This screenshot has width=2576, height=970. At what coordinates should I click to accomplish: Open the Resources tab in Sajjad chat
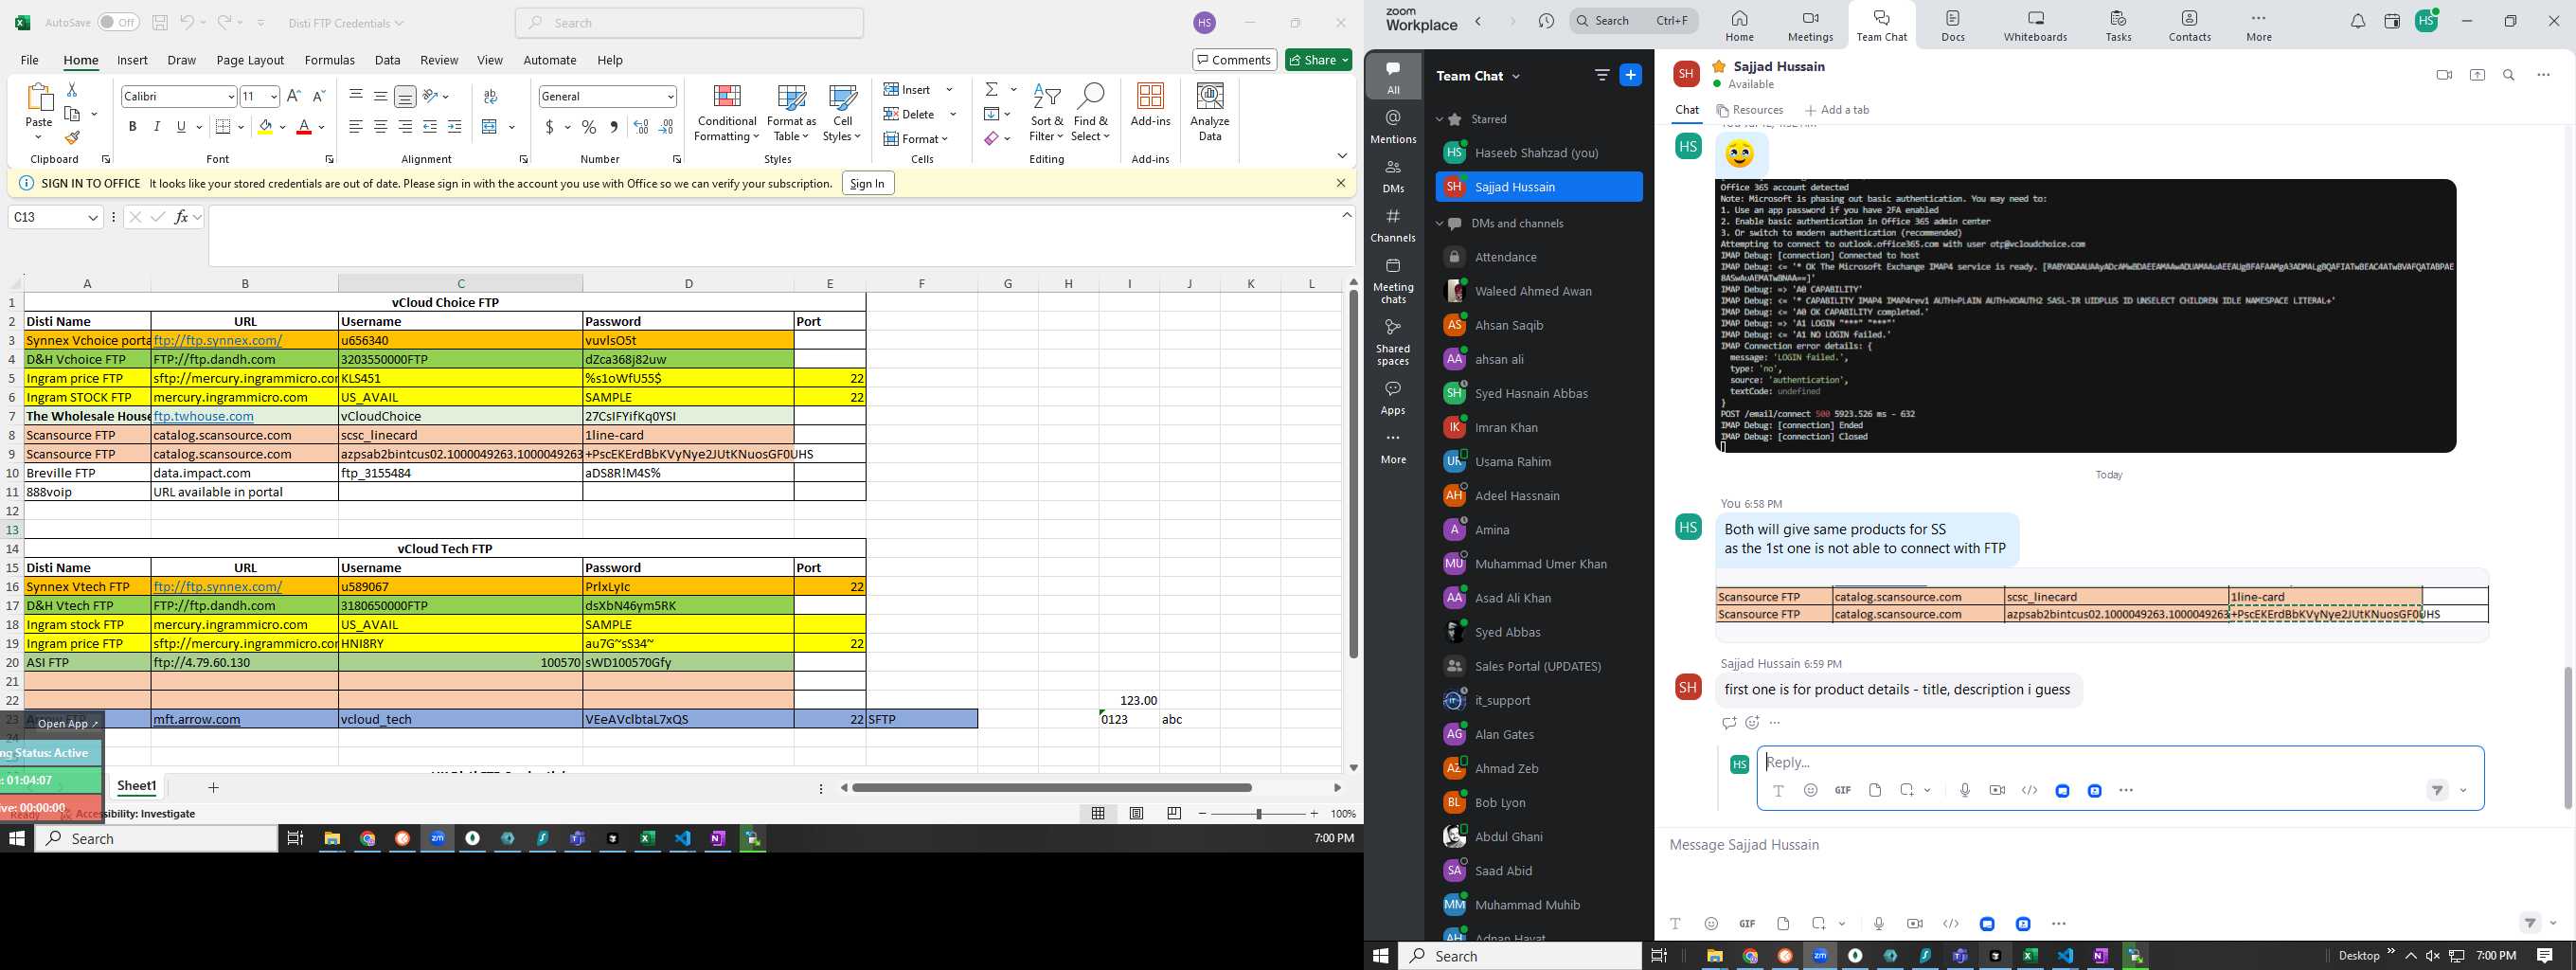[1749, 110]
